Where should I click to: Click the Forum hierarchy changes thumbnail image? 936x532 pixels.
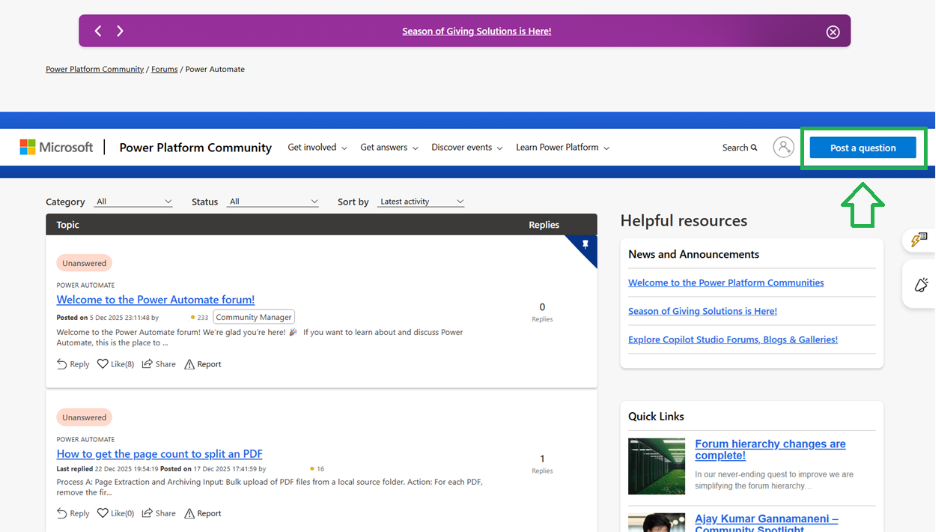(657, 466)
